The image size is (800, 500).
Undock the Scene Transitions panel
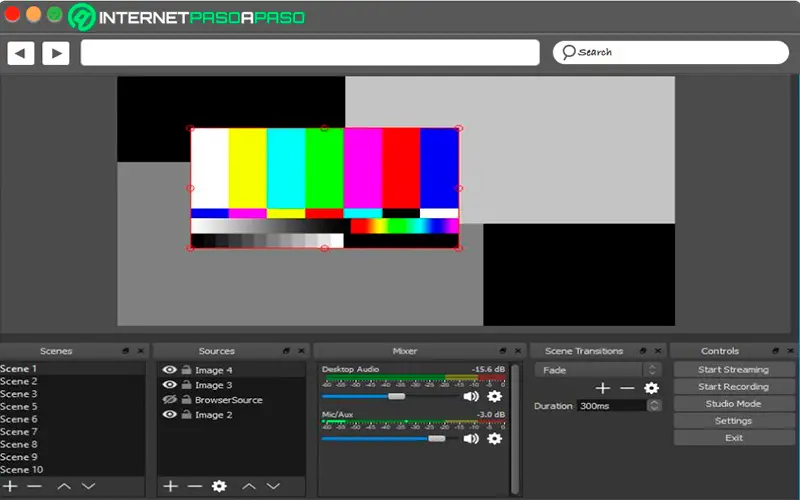pyautogui.click(x=643, y=351)
